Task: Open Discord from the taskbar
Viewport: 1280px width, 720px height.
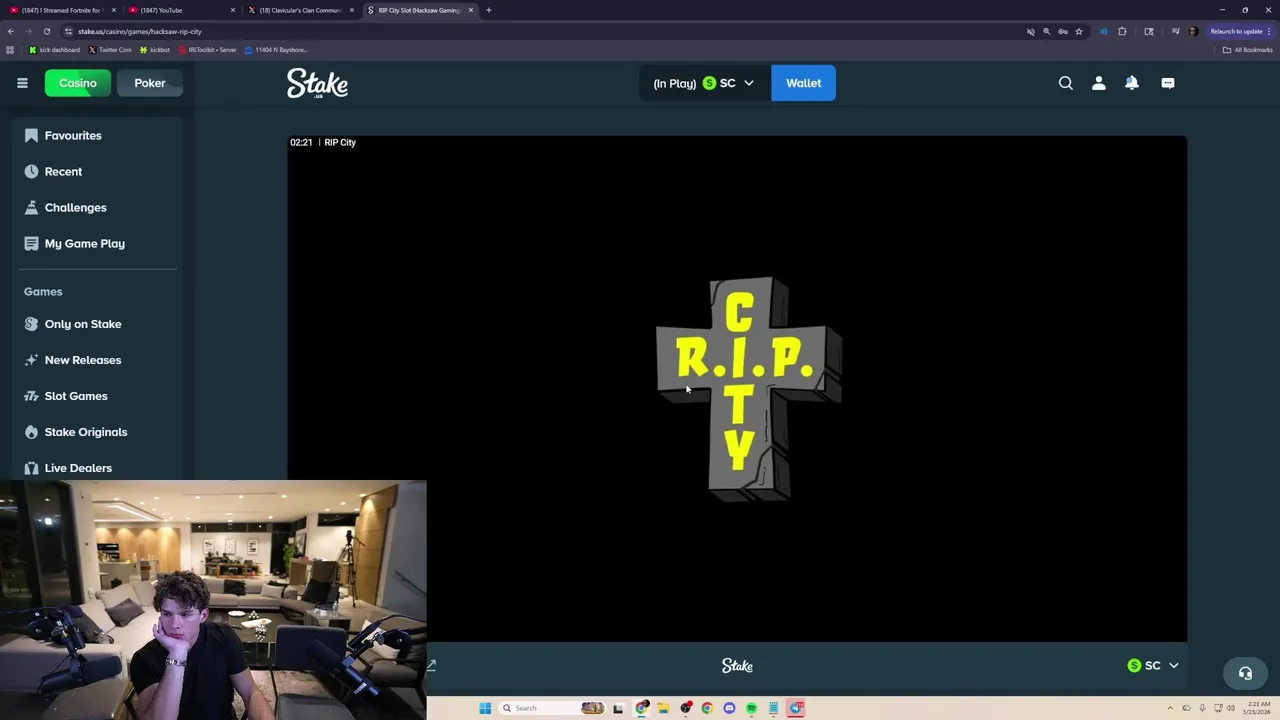Action: (729, 708)
